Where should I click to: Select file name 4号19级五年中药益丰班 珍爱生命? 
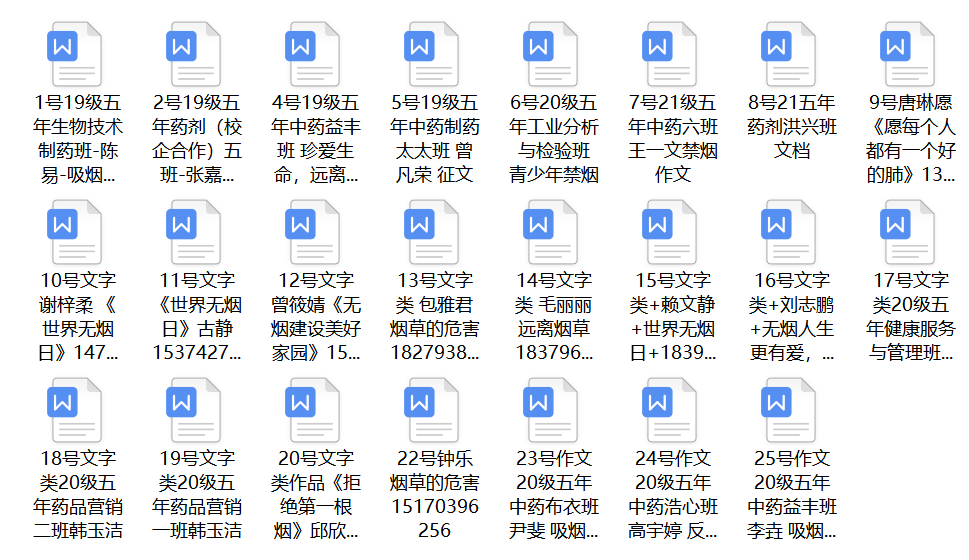pos(316,138)
